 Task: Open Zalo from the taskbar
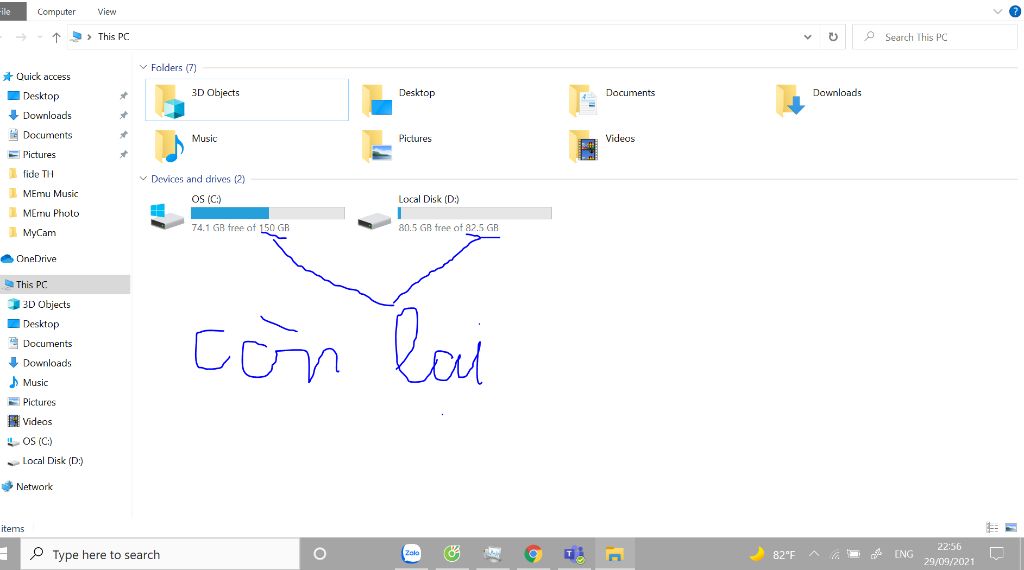(x=411, y=554)
